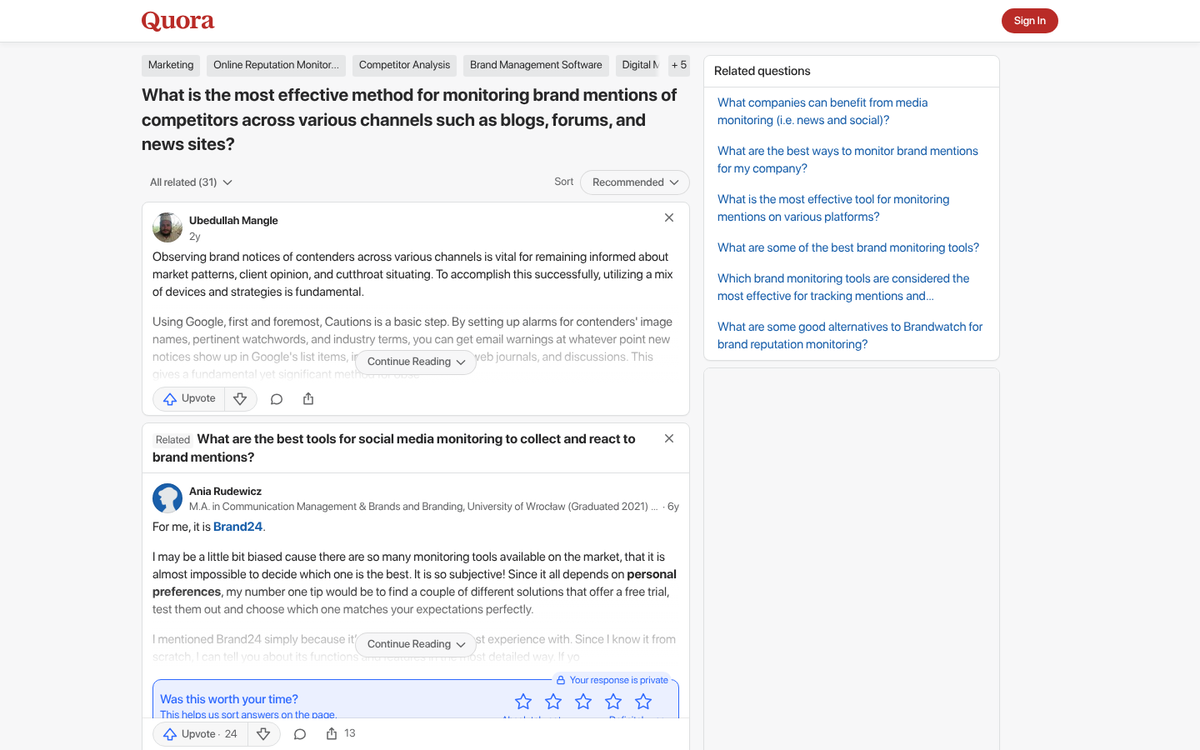Downvote Ania Rudewicz's answer

[x=263, y=733]
